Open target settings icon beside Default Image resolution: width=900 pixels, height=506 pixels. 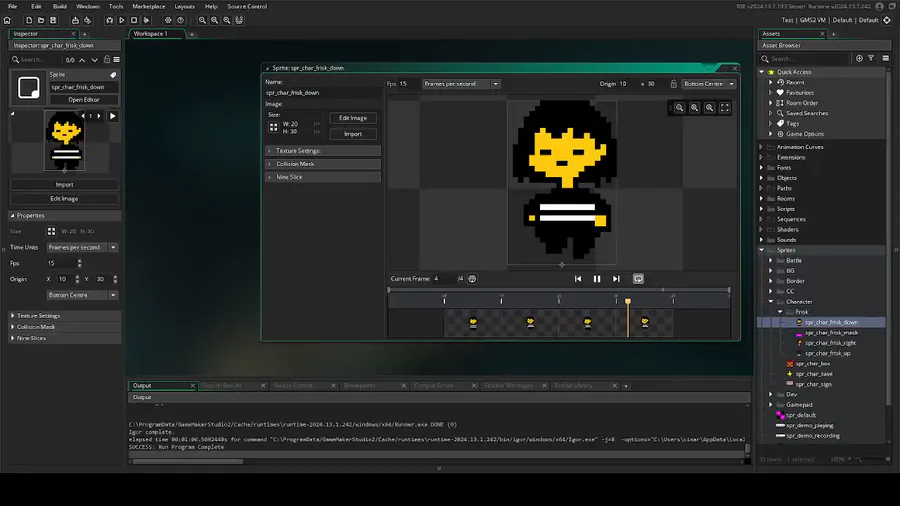pos(887,20)
